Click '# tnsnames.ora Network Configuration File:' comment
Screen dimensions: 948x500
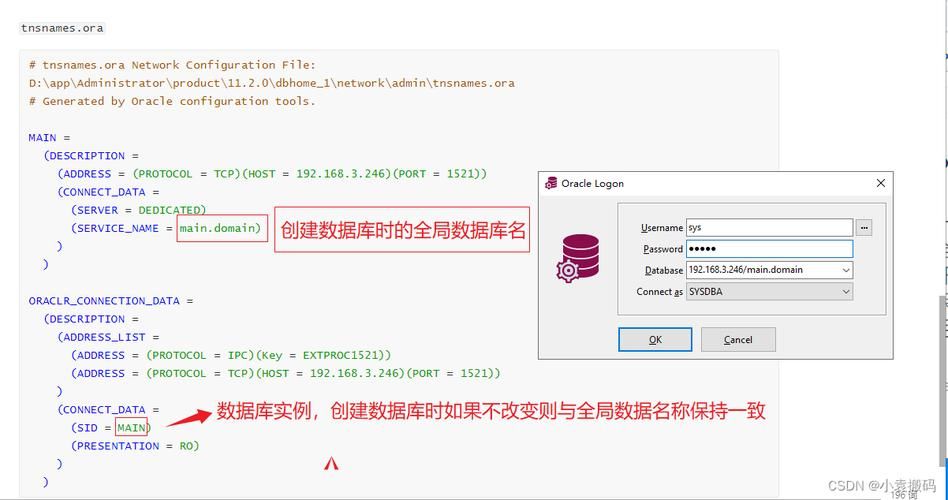[172, 65]
